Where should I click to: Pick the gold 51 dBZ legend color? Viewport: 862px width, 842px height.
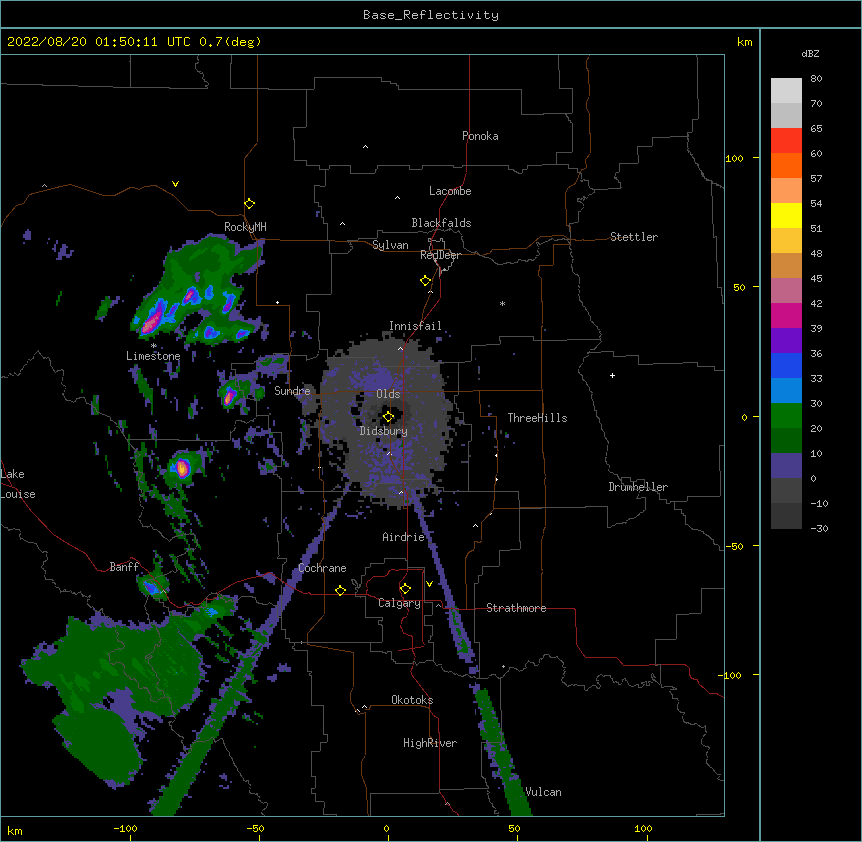tap(786, 241)
